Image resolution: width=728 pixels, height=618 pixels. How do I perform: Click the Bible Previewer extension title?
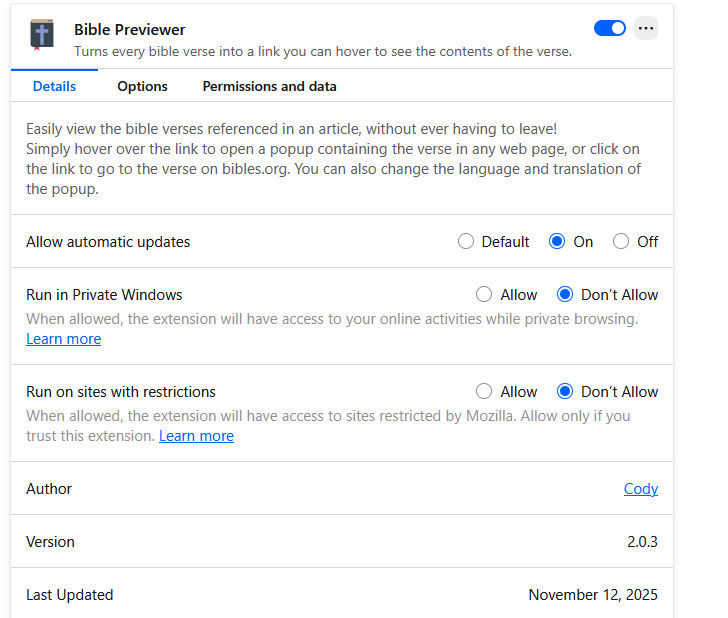tap(130, 29)
